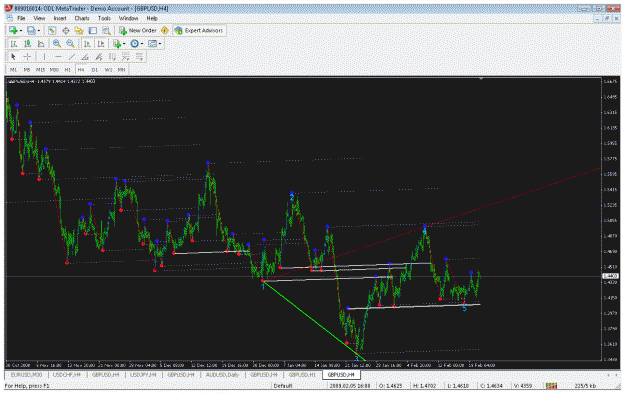This screenshot has height=394, width=625.
Task: Select the trendline drawing tool
Action: coord(71,57)
